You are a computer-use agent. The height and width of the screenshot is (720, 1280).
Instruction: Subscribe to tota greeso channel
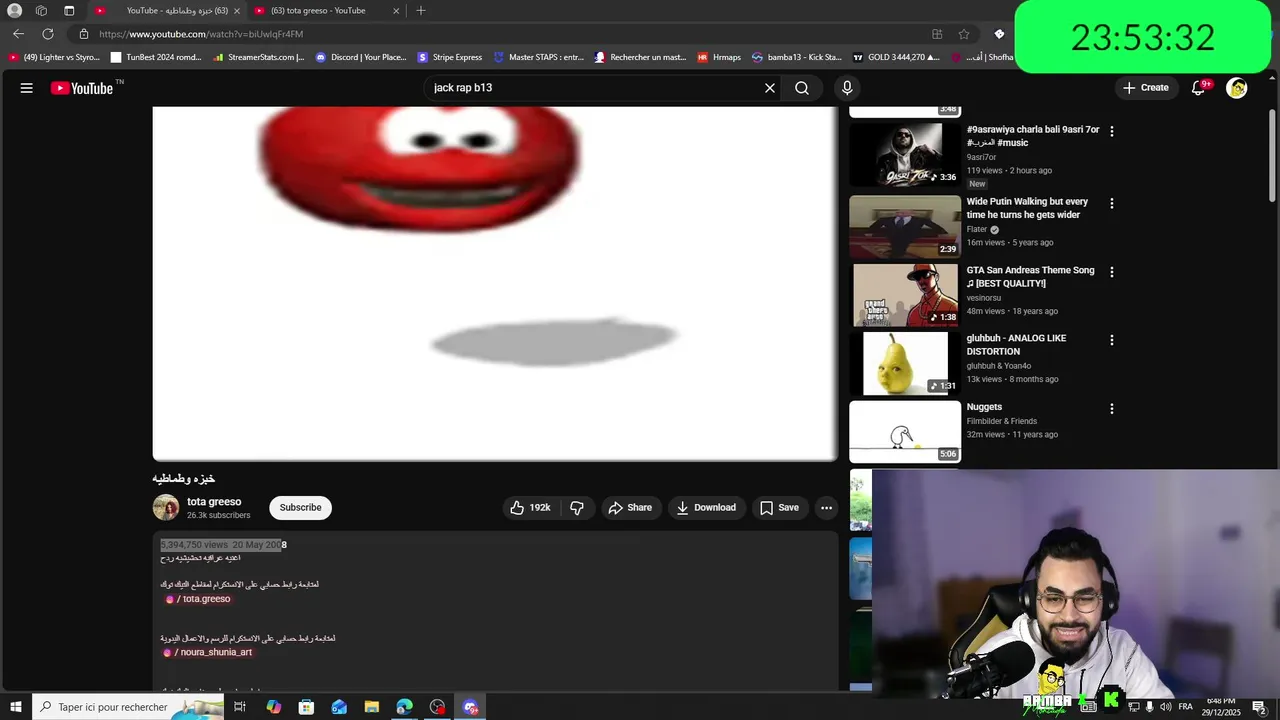pyautogui.click(x=300, y=508)
